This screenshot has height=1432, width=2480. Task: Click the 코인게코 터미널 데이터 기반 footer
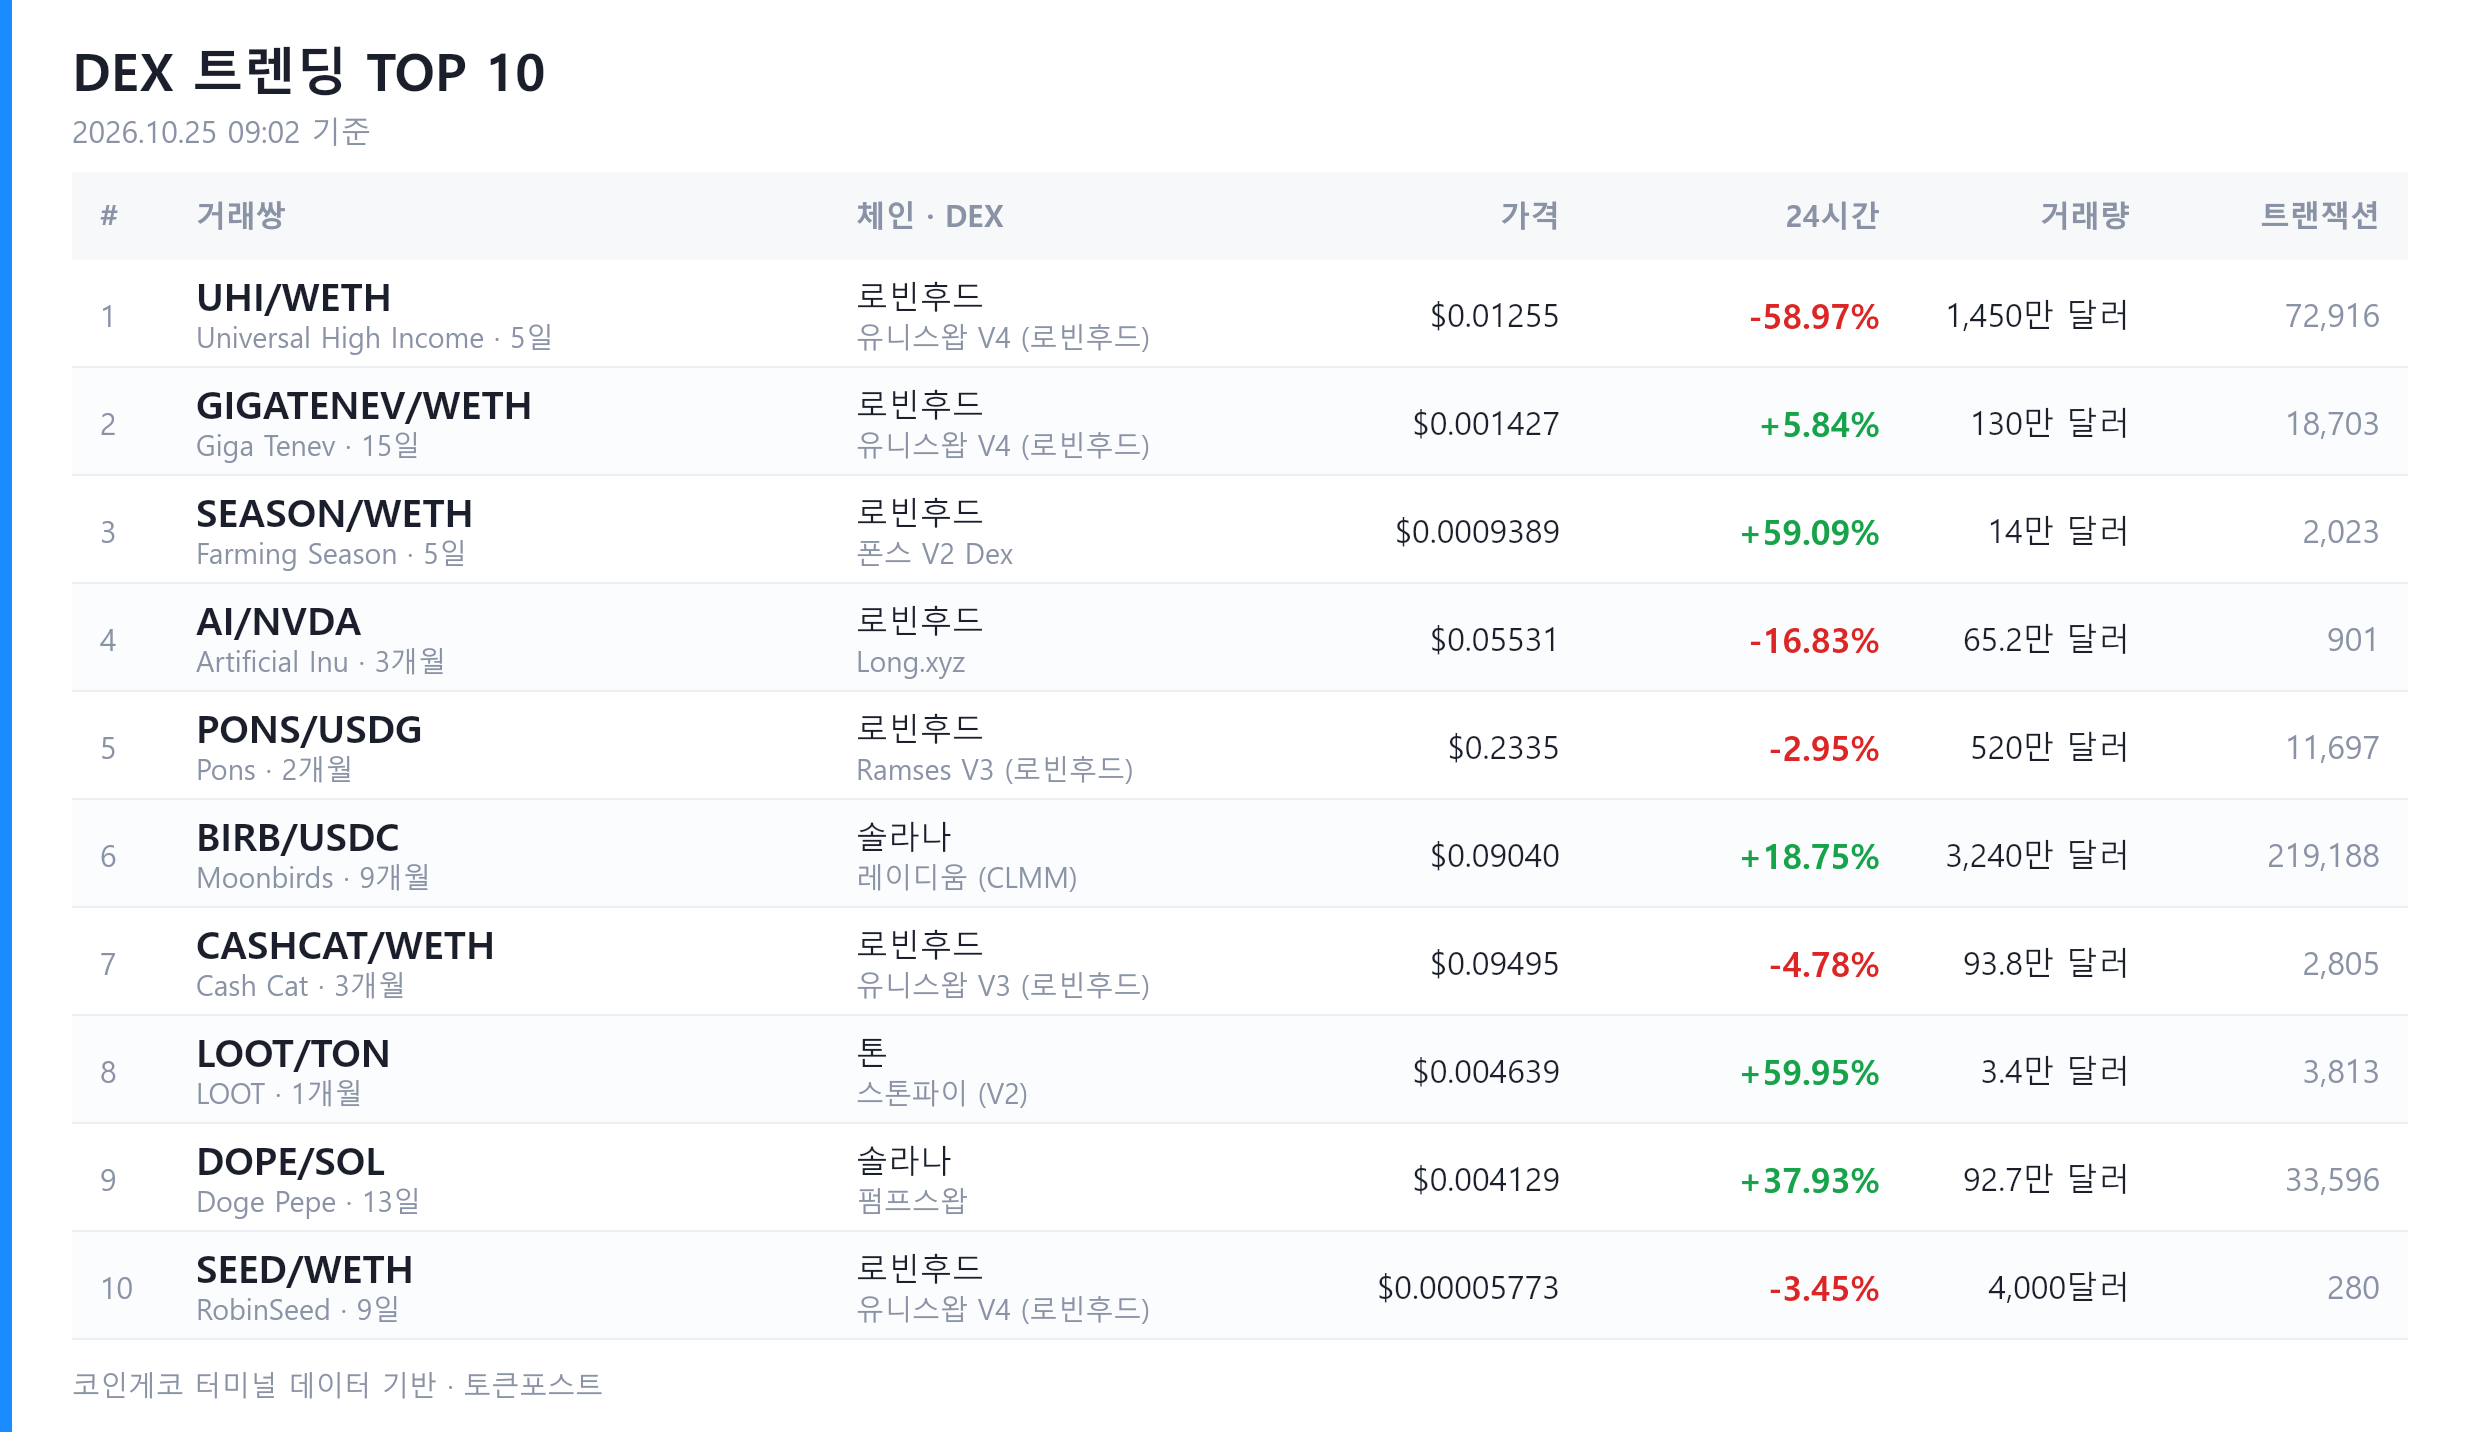254,1385
